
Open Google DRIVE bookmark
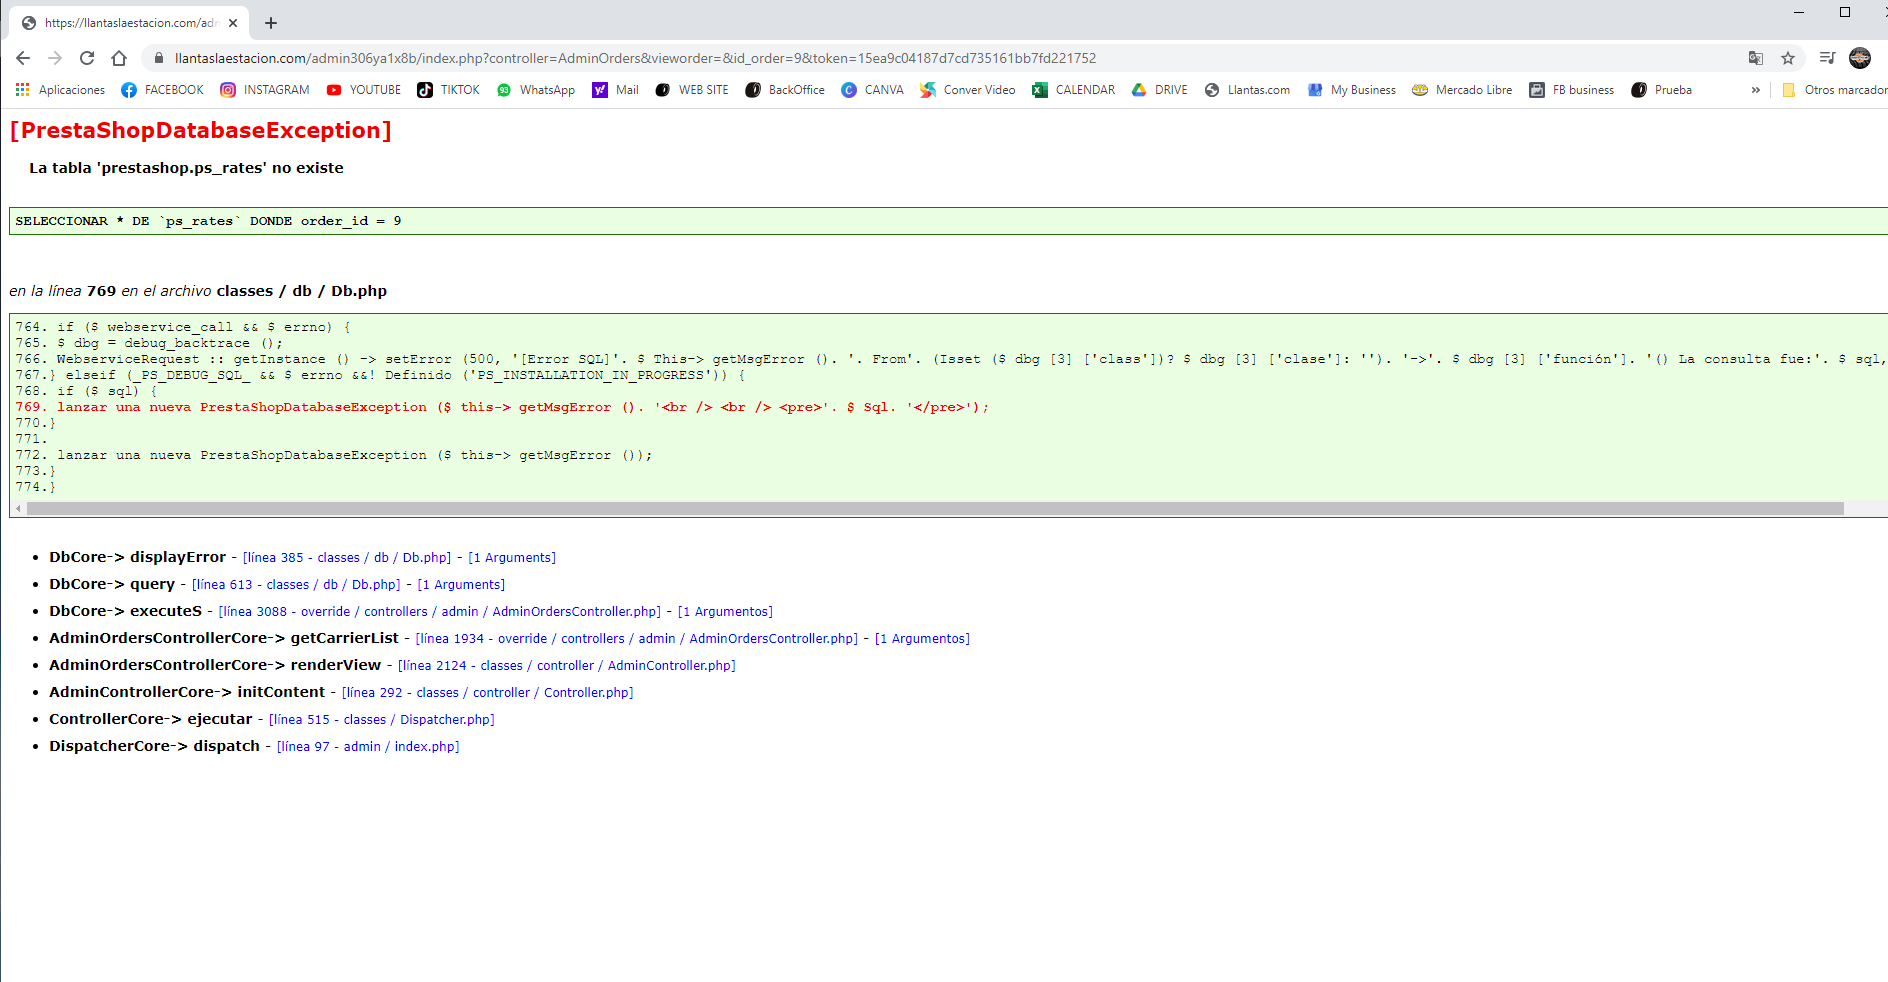[x=1160, y=90]
